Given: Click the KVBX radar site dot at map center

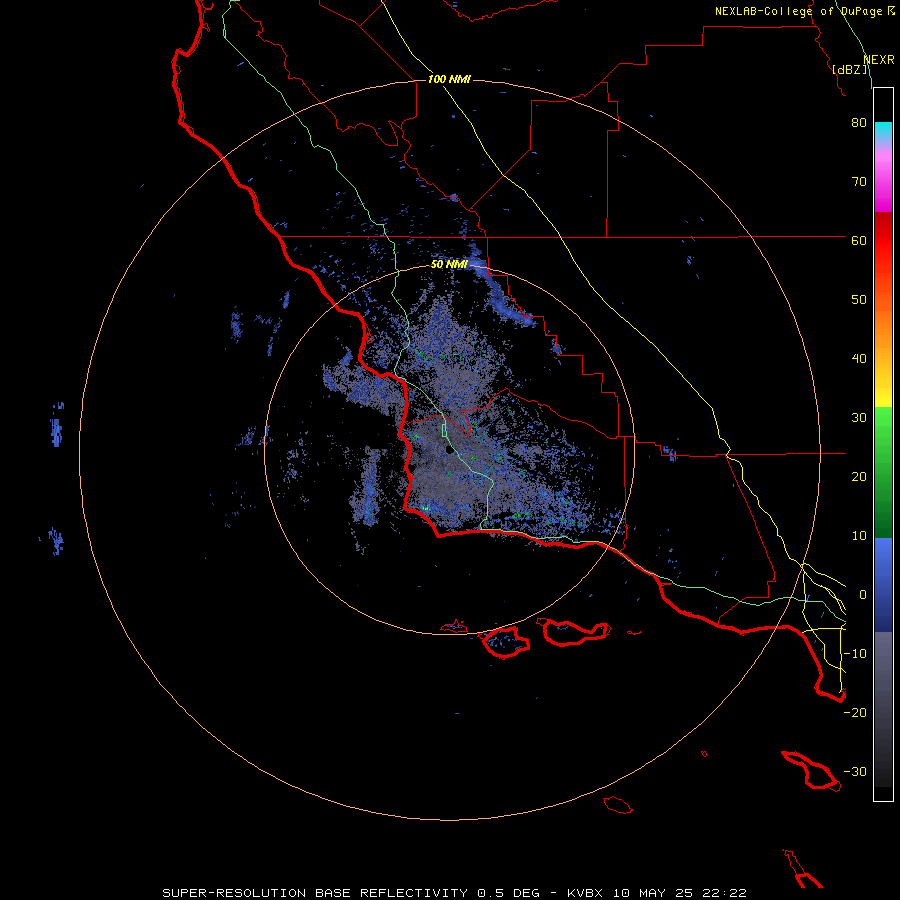Looking at the screenshot, I should point(449,450).
